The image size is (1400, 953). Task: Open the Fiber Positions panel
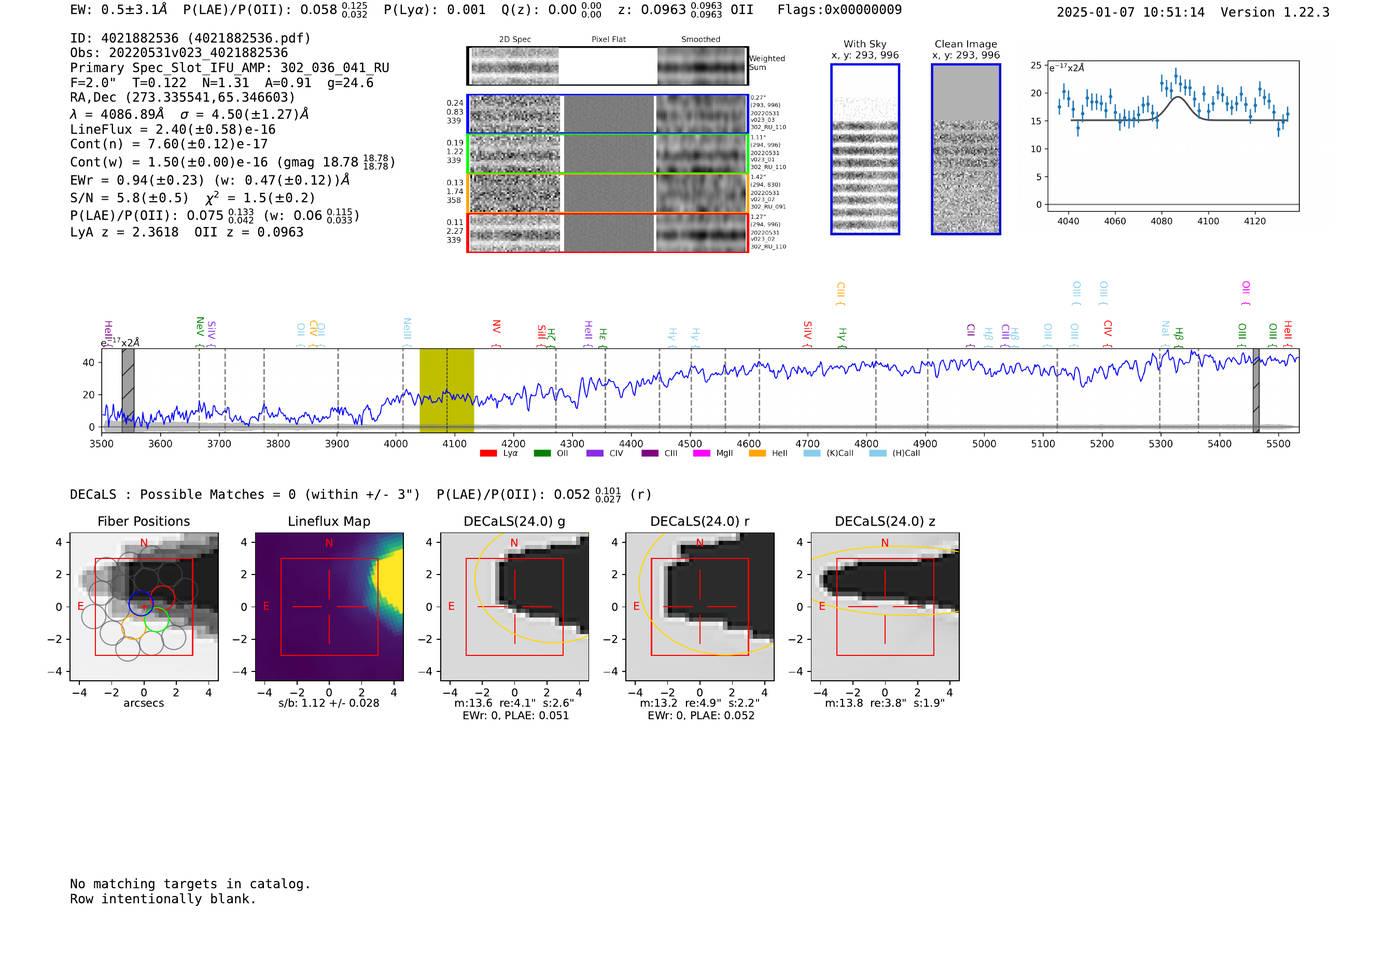coord(144,606)
